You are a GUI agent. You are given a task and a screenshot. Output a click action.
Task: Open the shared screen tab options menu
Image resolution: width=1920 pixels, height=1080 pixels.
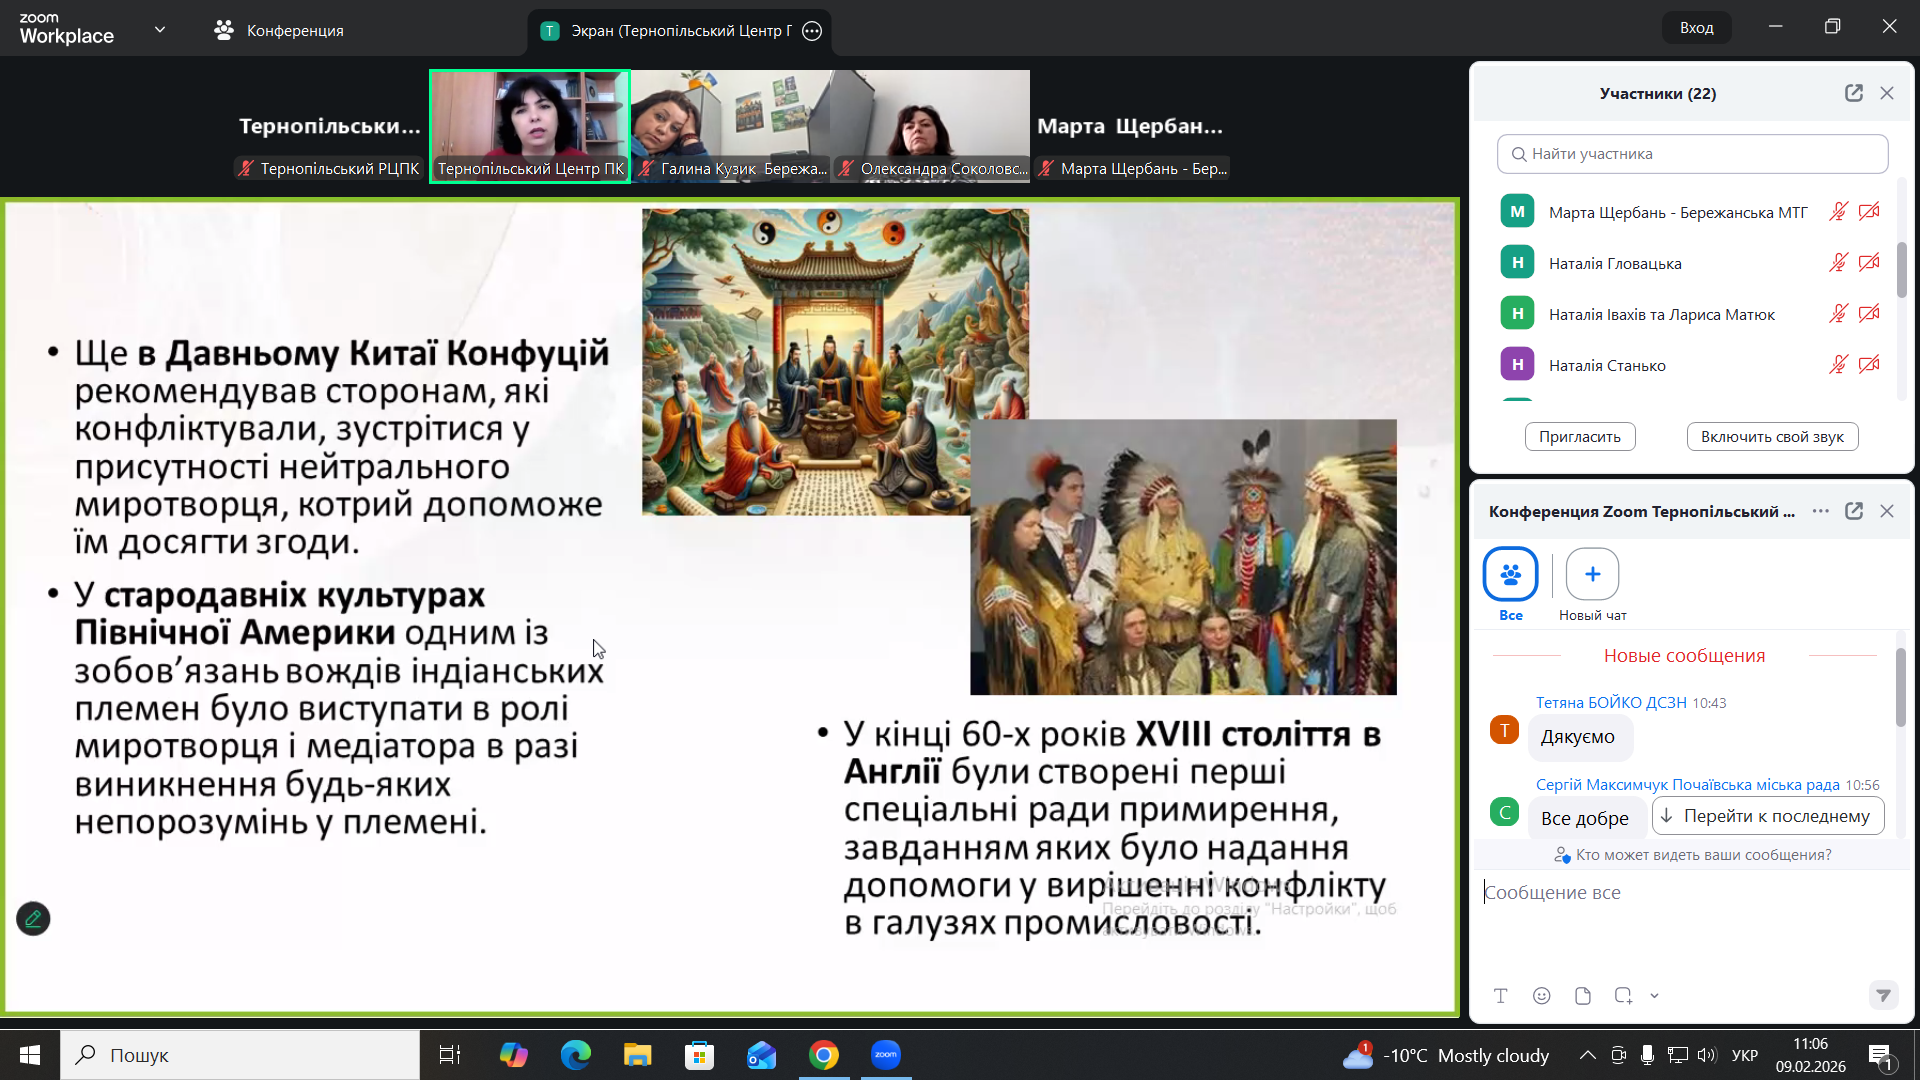(812, 31)
